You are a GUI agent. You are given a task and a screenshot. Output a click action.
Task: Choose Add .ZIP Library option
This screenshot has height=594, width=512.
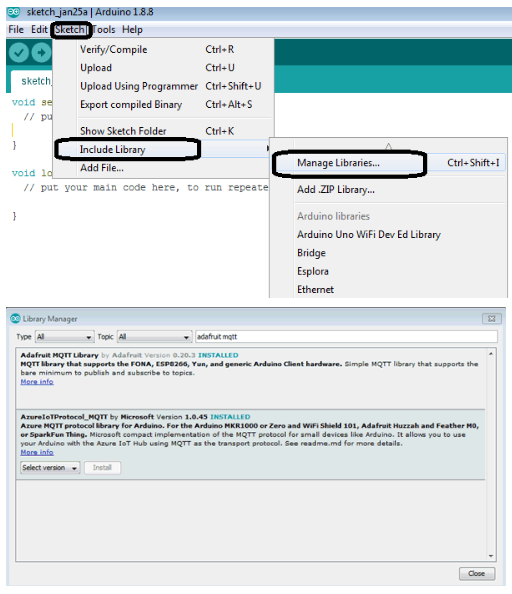coord(336,189)
